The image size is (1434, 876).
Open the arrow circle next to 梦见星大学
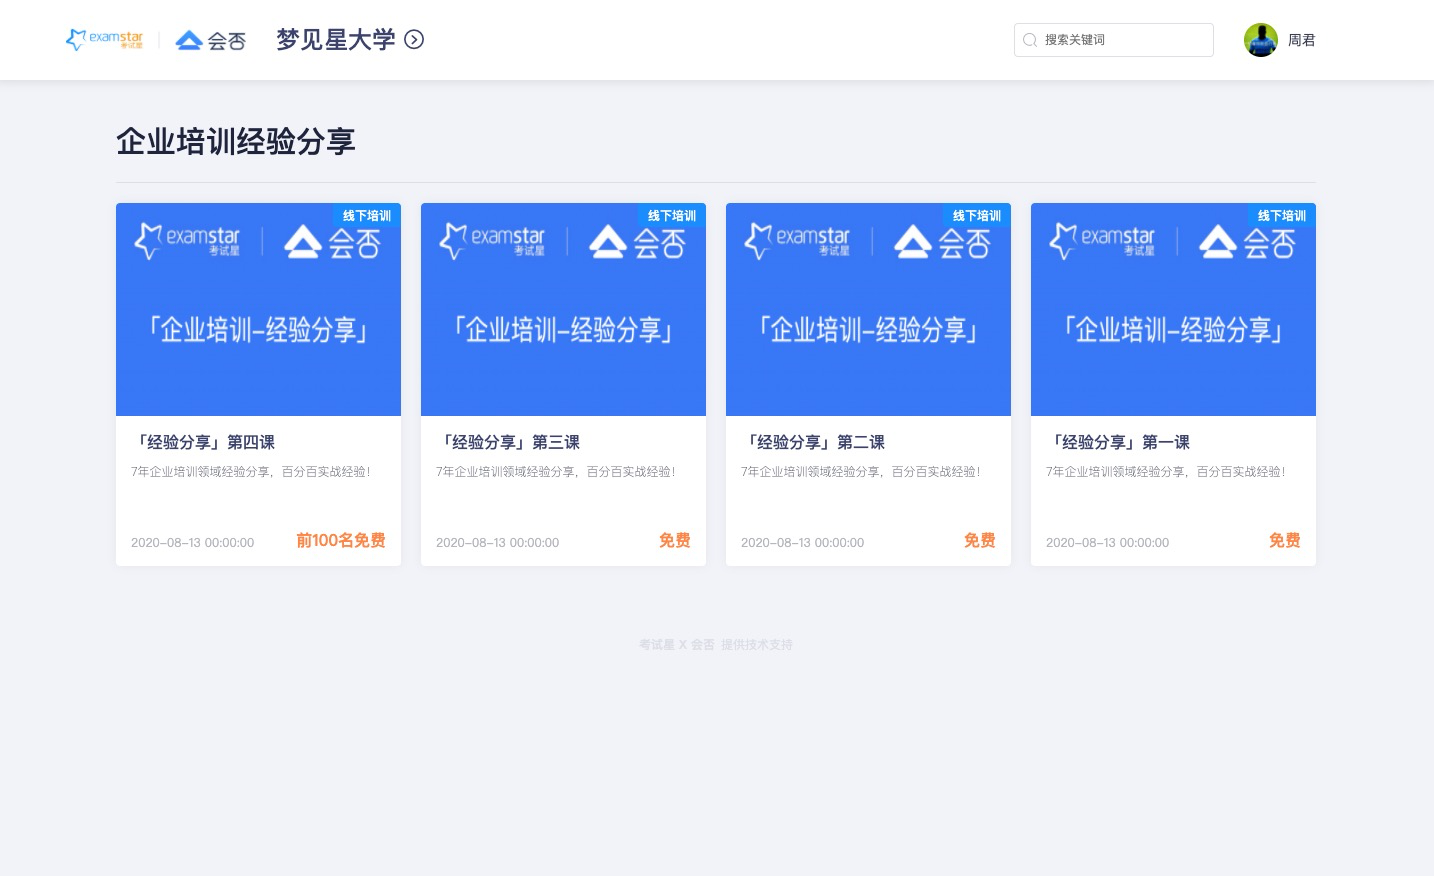(414, 40)
